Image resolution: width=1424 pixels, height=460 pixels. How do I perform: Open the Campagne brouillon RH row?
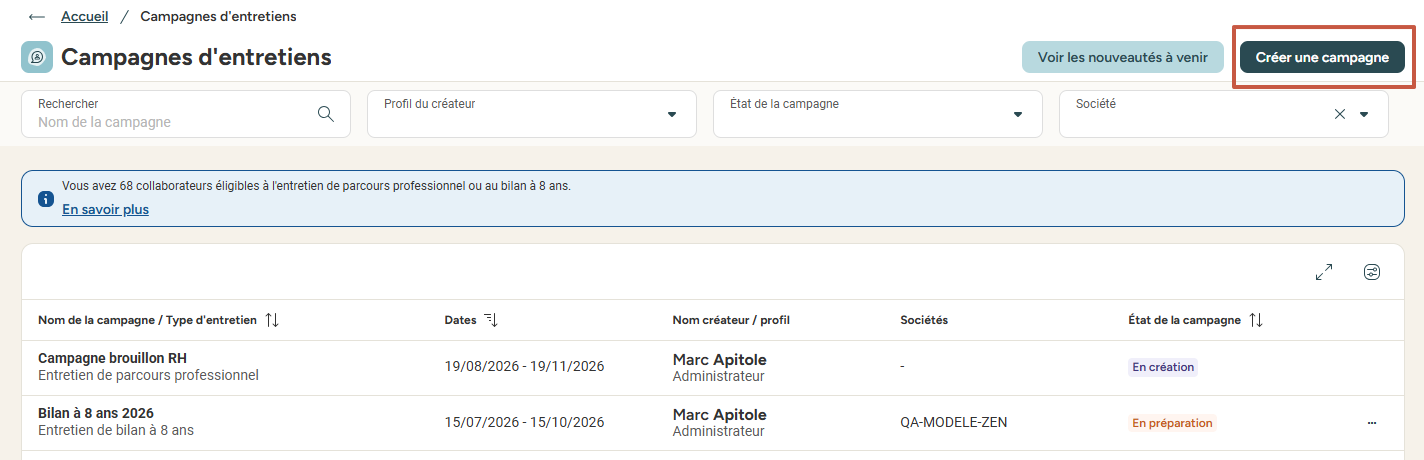pyautogui.click(x=712, y=367)
